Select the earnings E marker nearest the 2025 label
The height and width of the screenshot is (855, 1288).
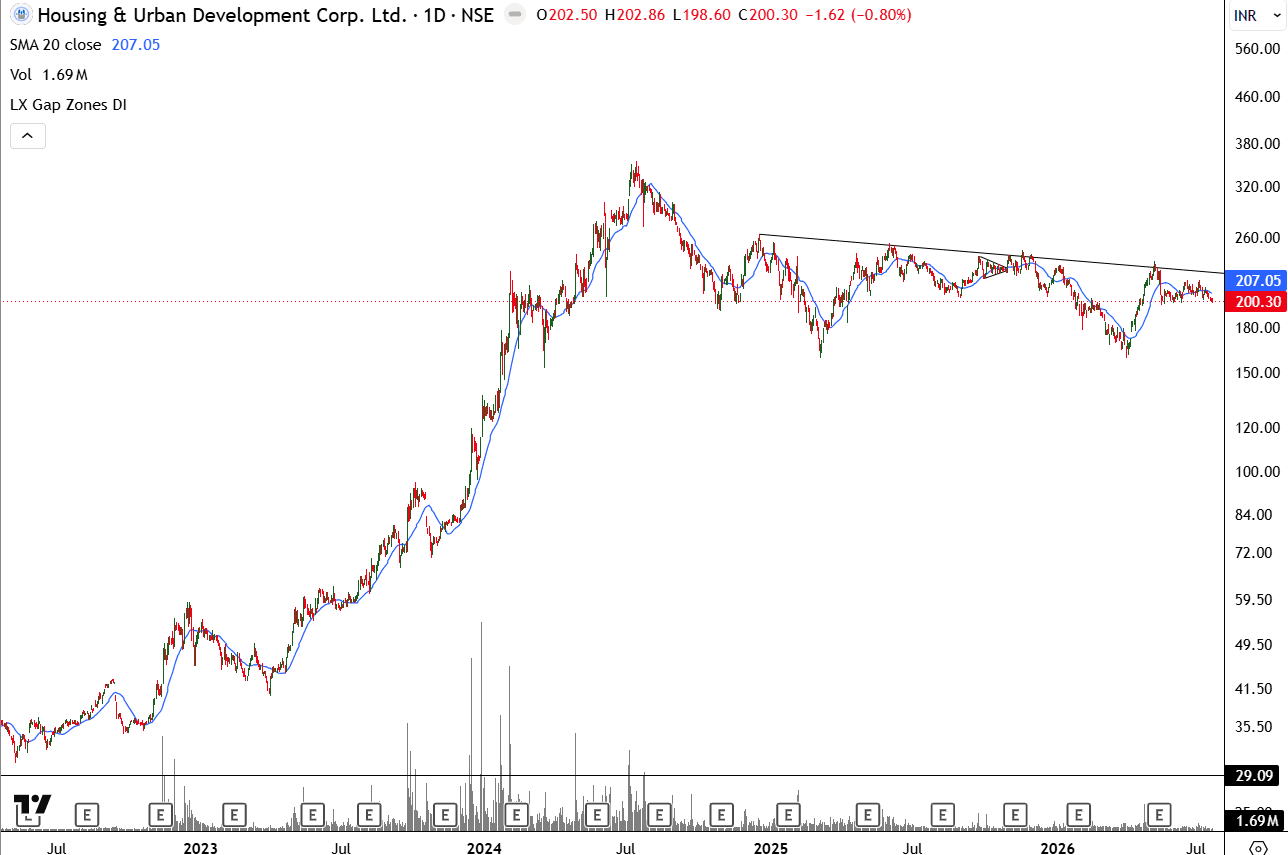787,814
